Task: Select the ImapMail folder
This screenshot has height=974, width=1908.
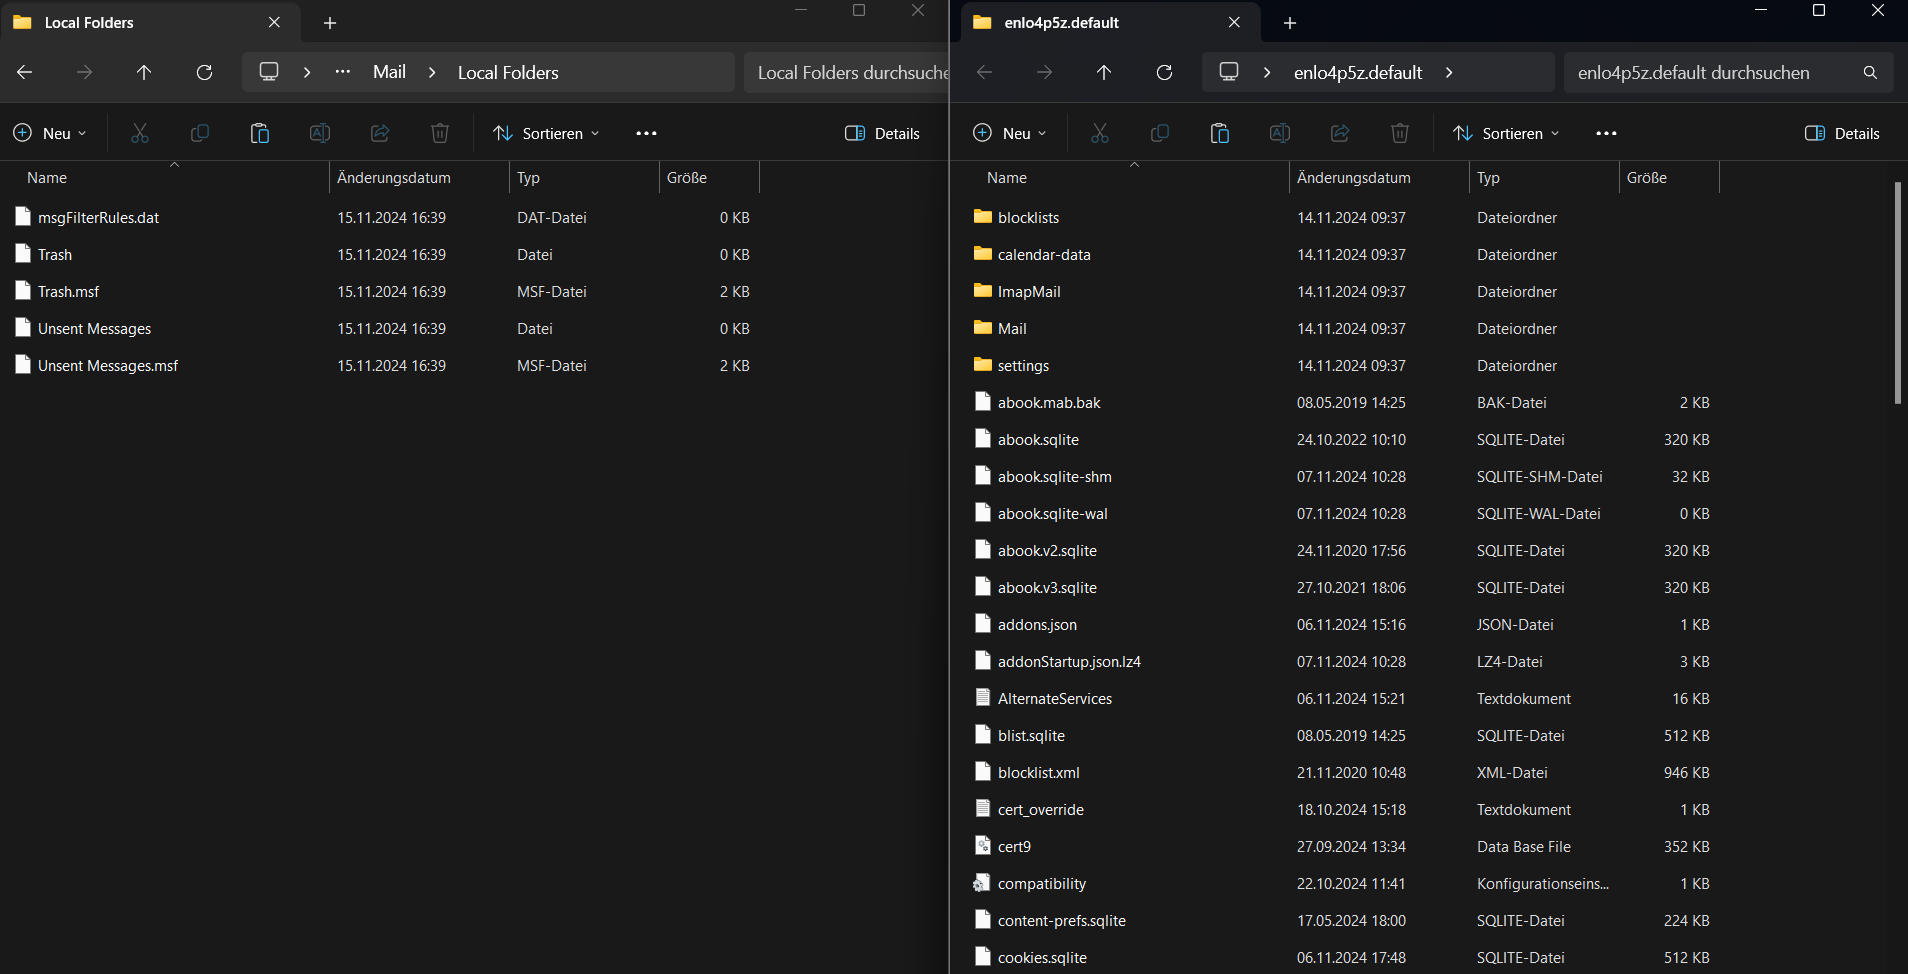Action: pos(1028,291)
